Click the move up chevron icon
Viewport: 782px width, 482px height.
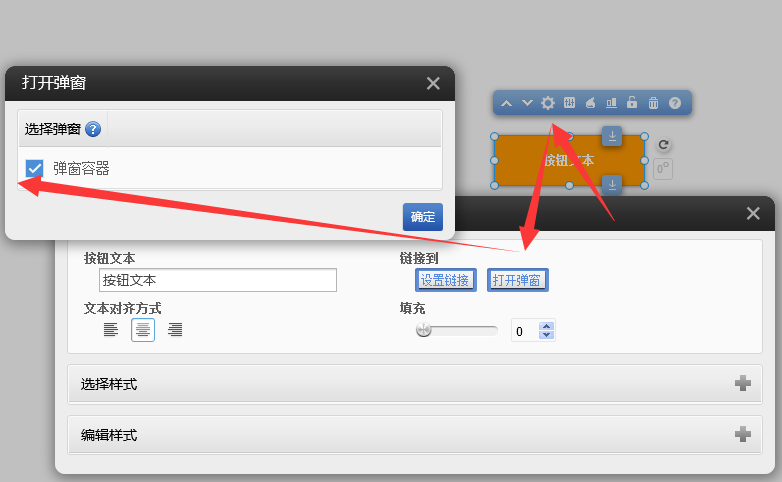[x=506, y=103]
